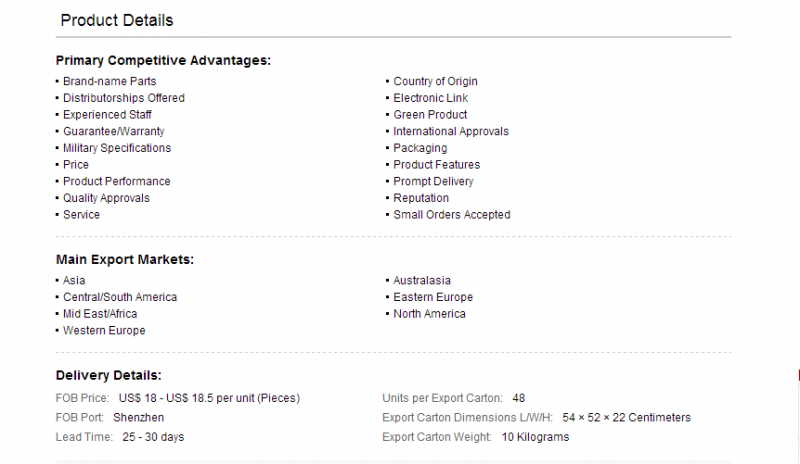Click the FOB Price value text
The image size is (800, 464).
point(209,398)
